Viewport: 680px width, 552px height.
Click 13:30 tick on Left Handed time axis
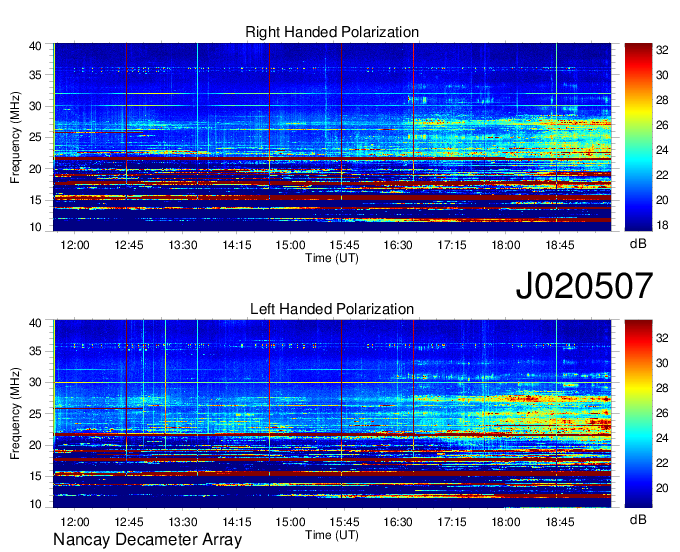(183, 522)
